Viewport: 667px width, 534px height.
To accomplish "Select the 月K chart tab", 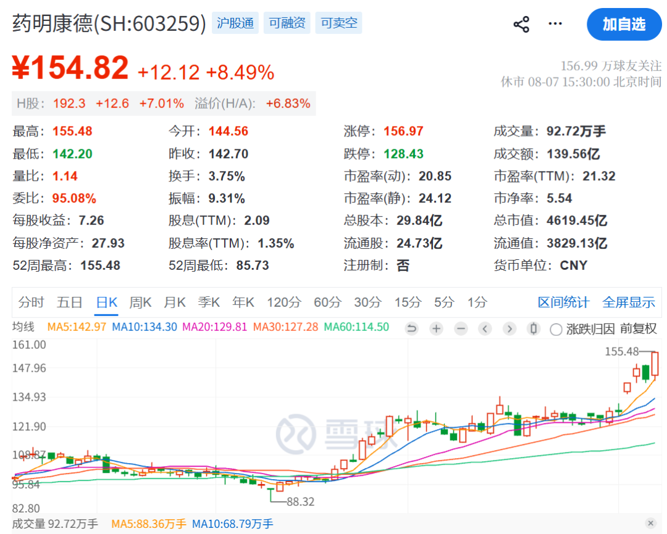I will point(175,303).
